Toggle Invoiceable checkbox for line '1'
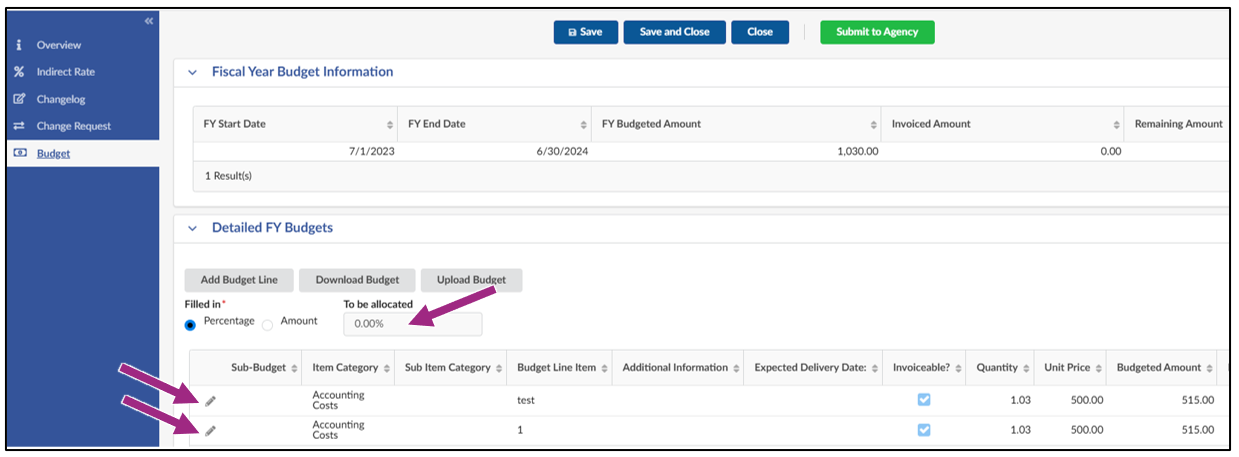This screenshot has width=1239, height=457. pyautogui.click(x=924, y=430)
